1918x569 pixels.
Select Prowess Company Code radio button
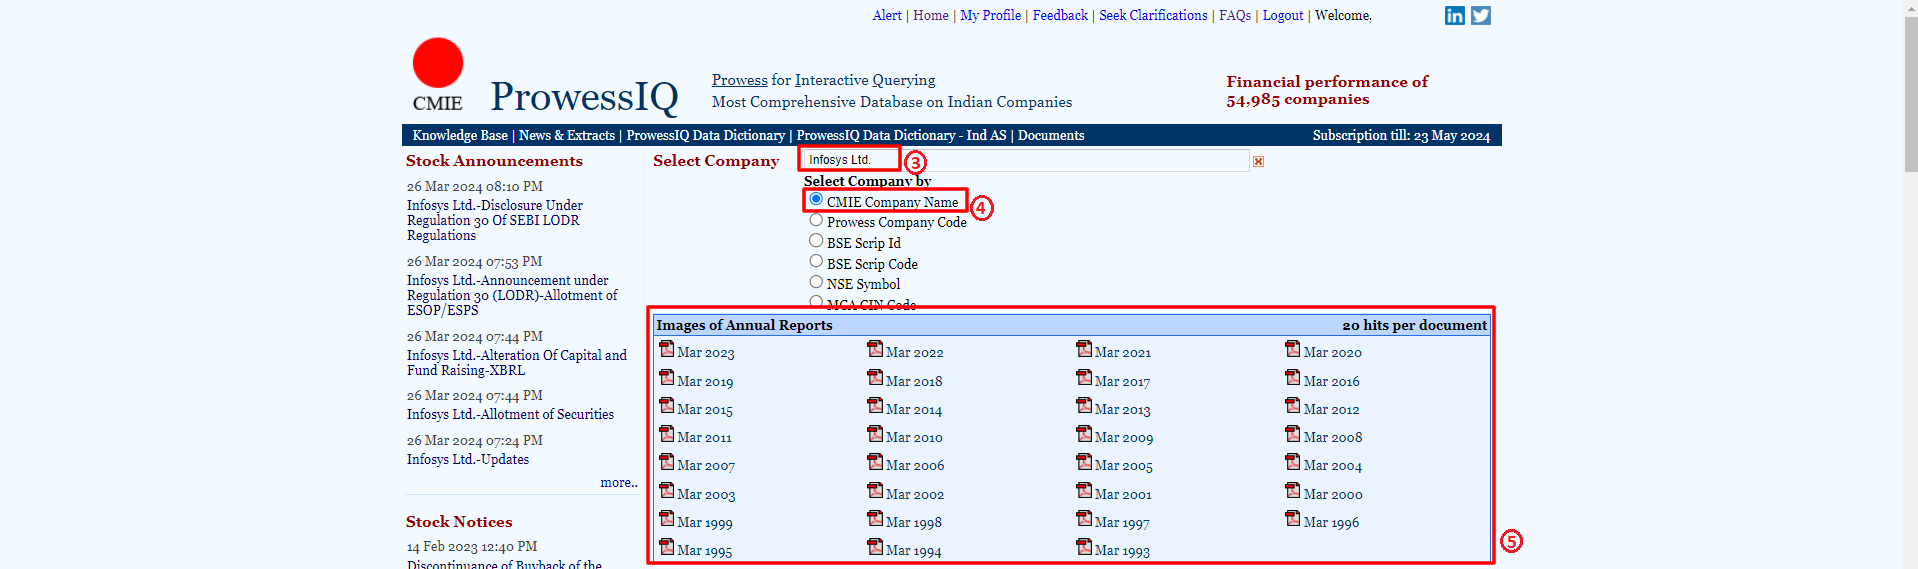pyautogui.click(x=816, y=220)
